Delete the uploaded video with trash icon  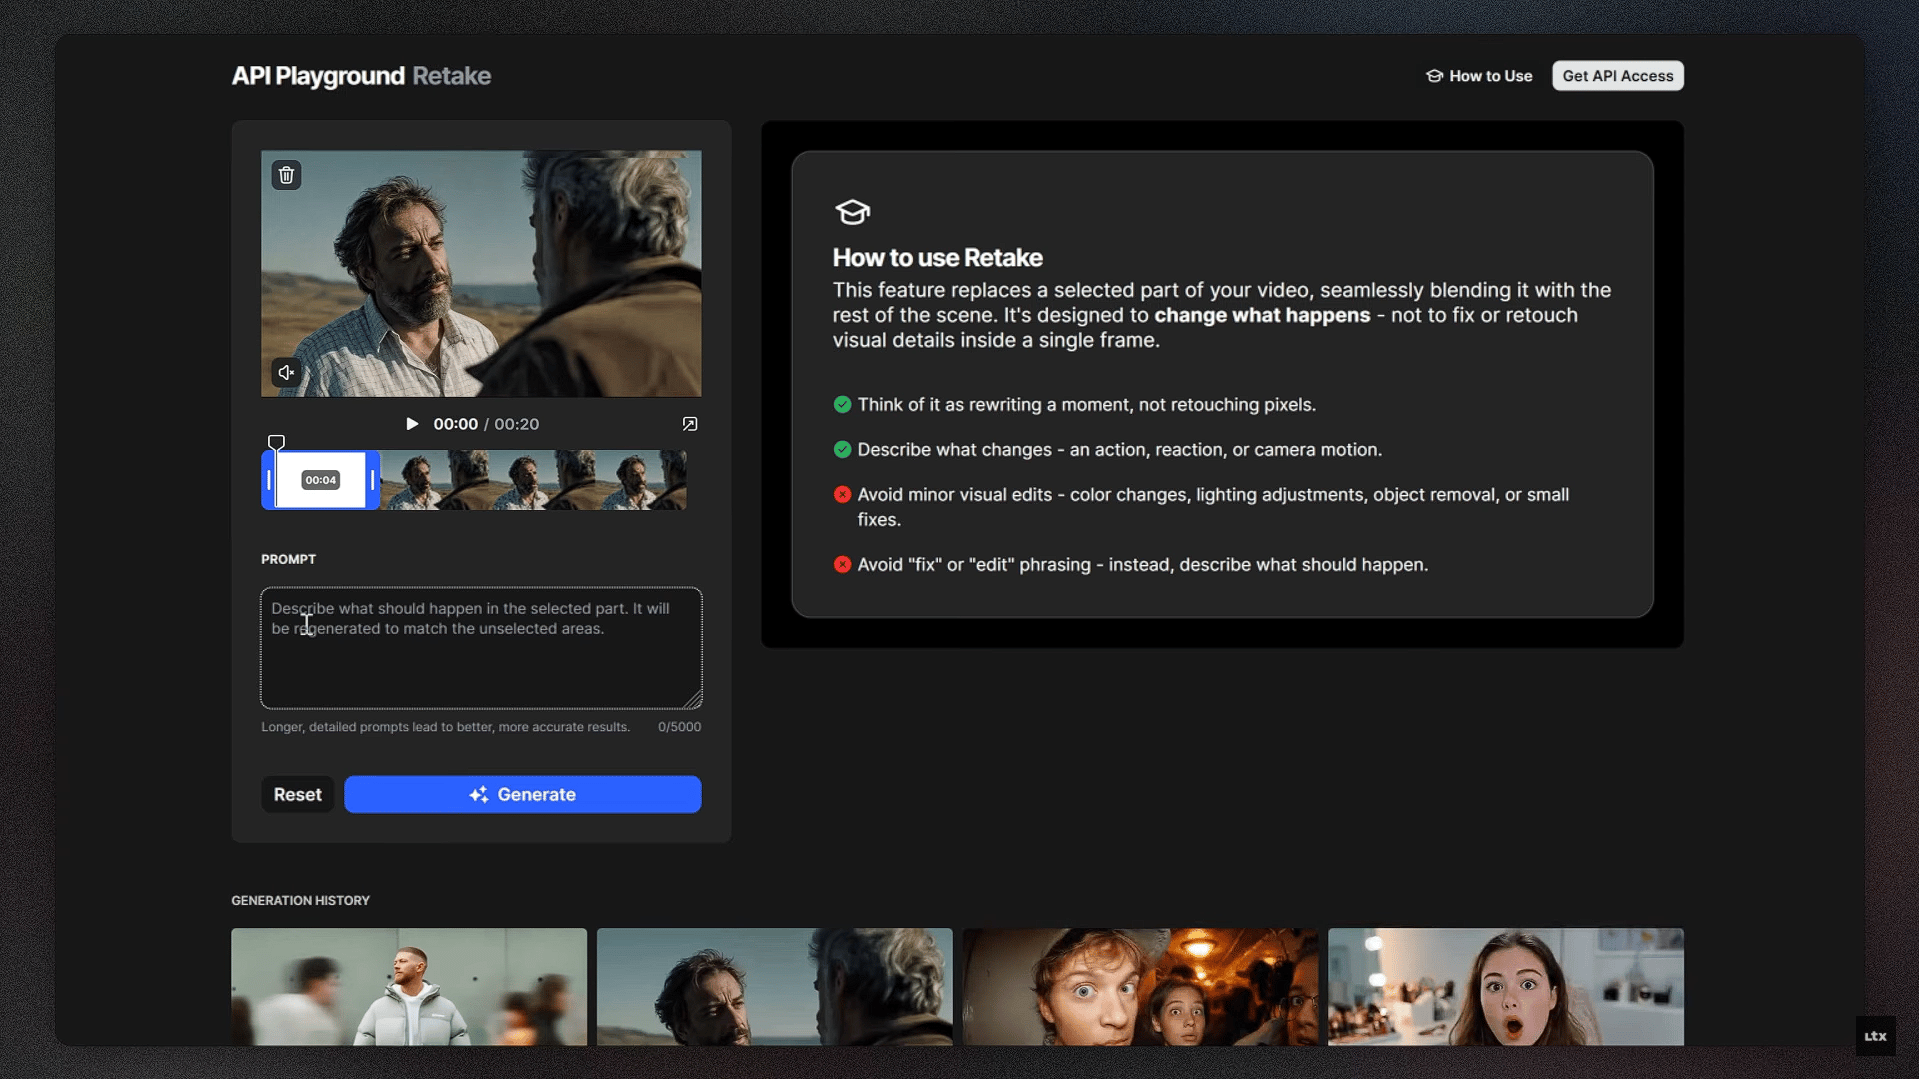(x=286, y=175)
